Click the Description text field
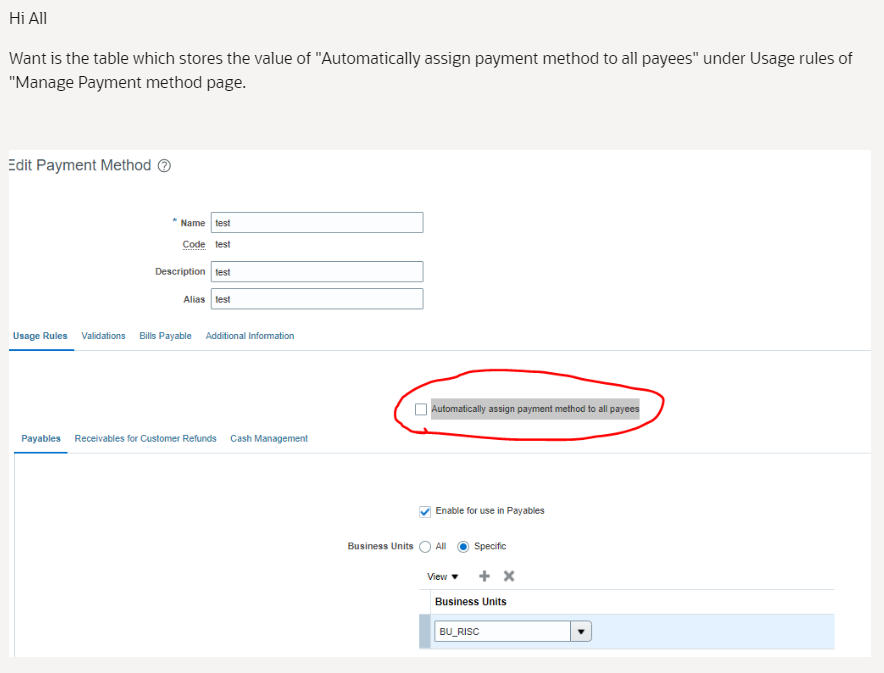 click(317, 271)
